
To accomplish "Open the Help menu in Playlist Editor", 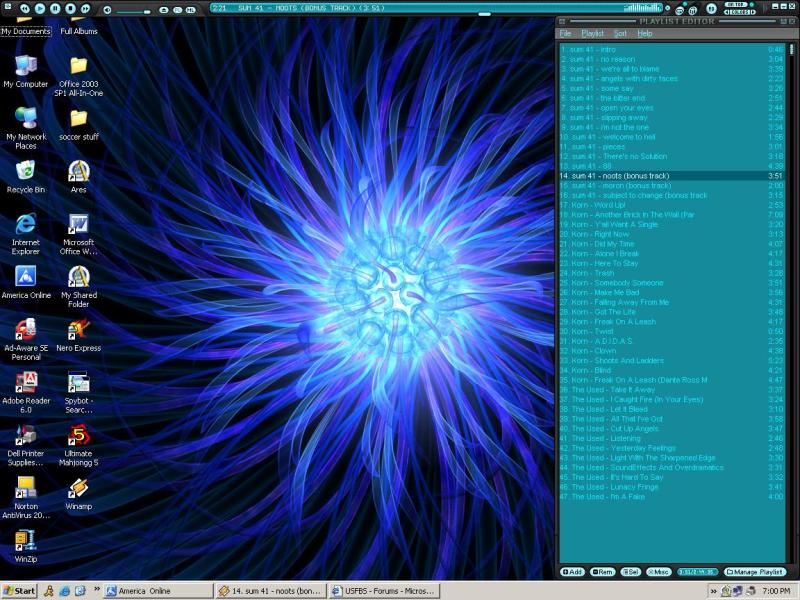I will click(645, 34).
